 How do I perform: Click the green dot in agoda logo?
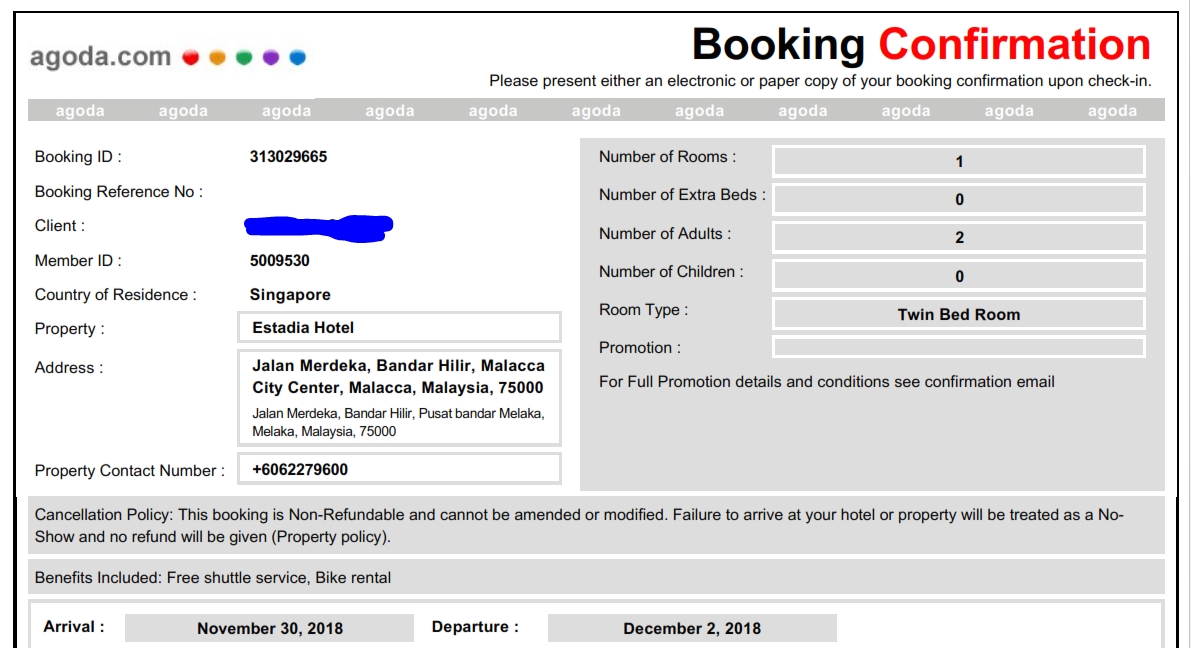pyautogui.click(x=244, y=58)
